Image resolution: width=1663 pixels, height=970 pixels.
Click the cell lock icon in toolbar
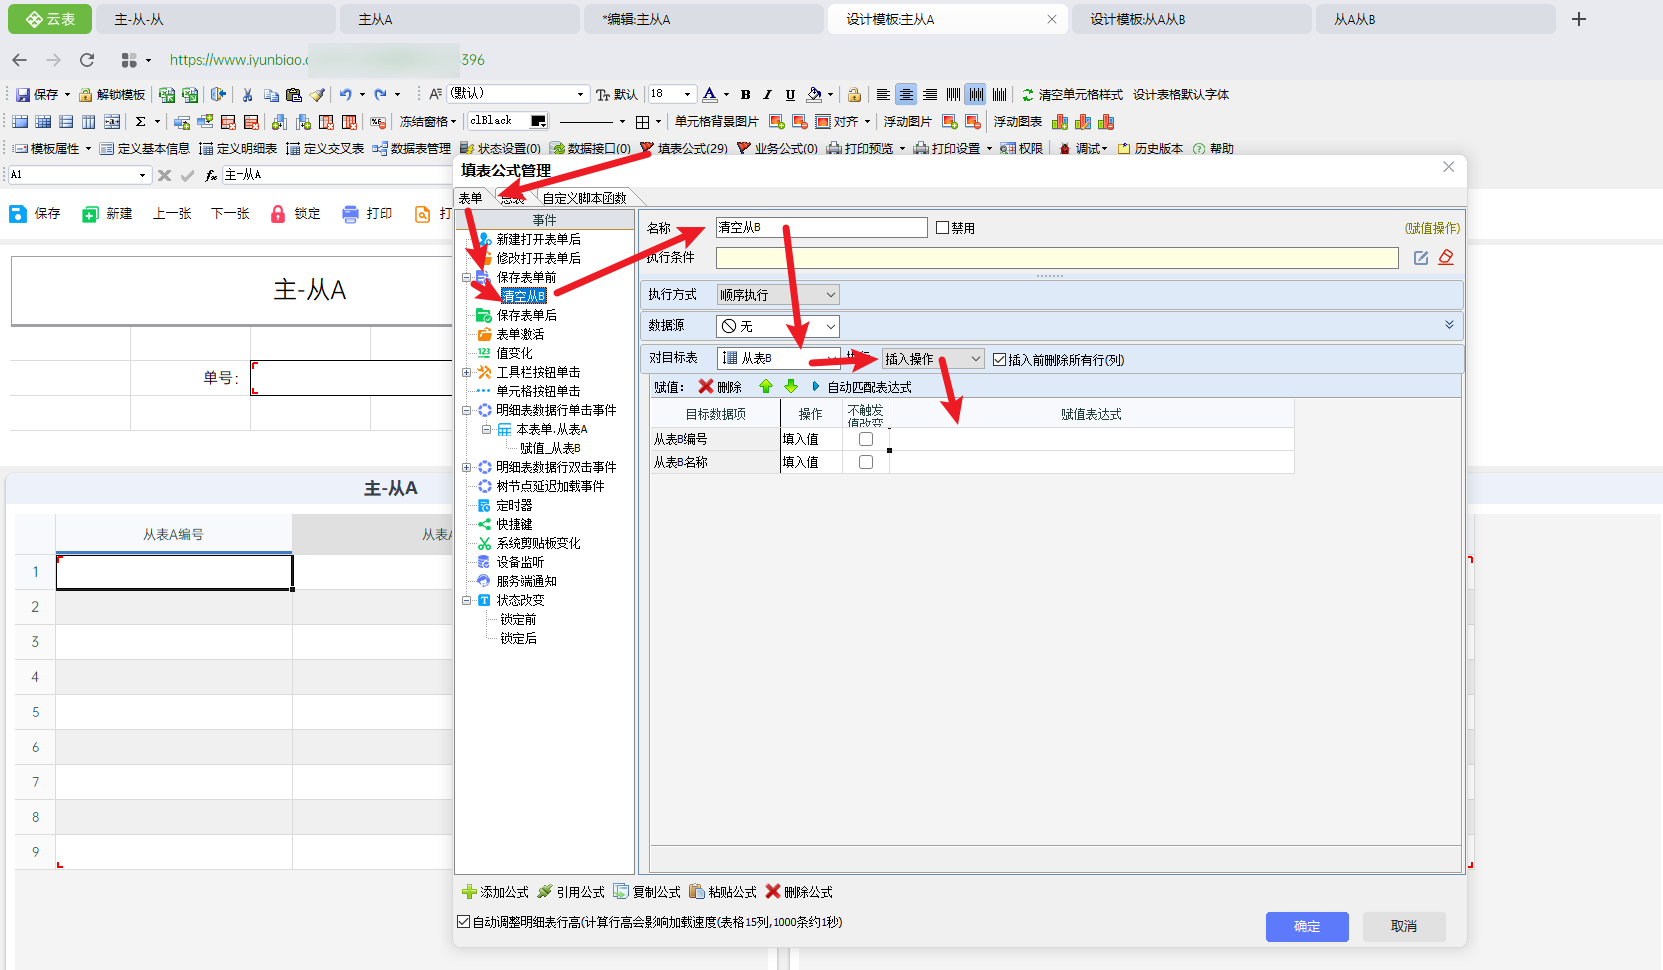coord(854,95)
